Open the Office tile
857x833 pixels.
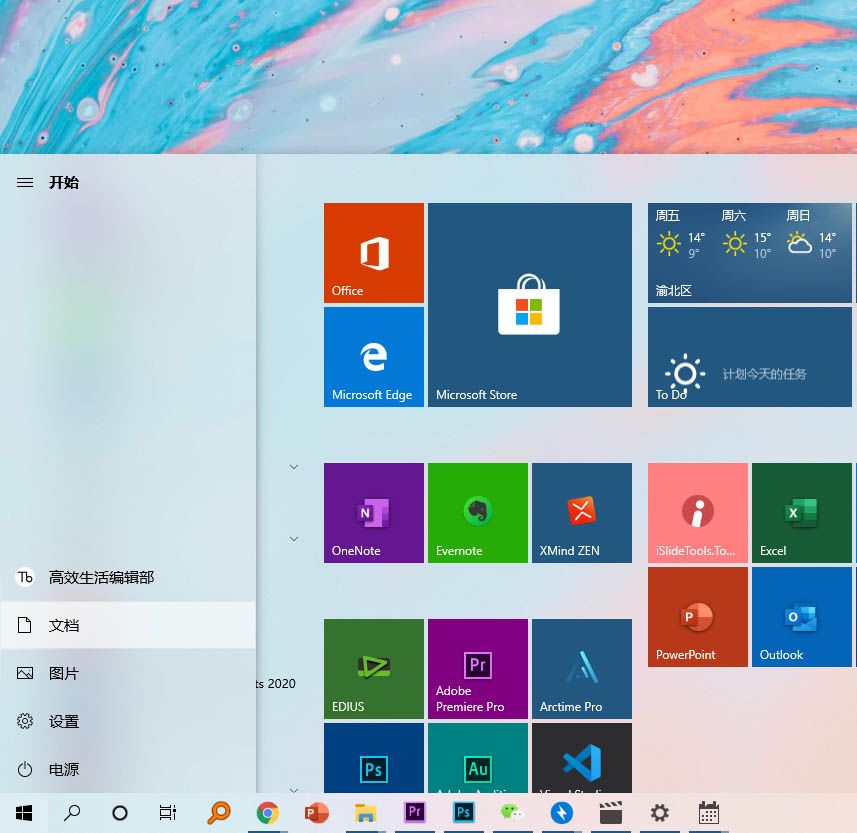pyautogui.click(x=373, y=253)
